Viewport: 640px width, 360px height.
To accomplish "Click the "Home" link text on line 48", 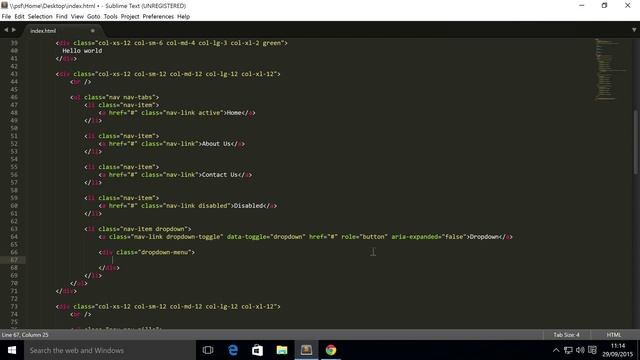I will pyautogui.click(x=234, y=113).
